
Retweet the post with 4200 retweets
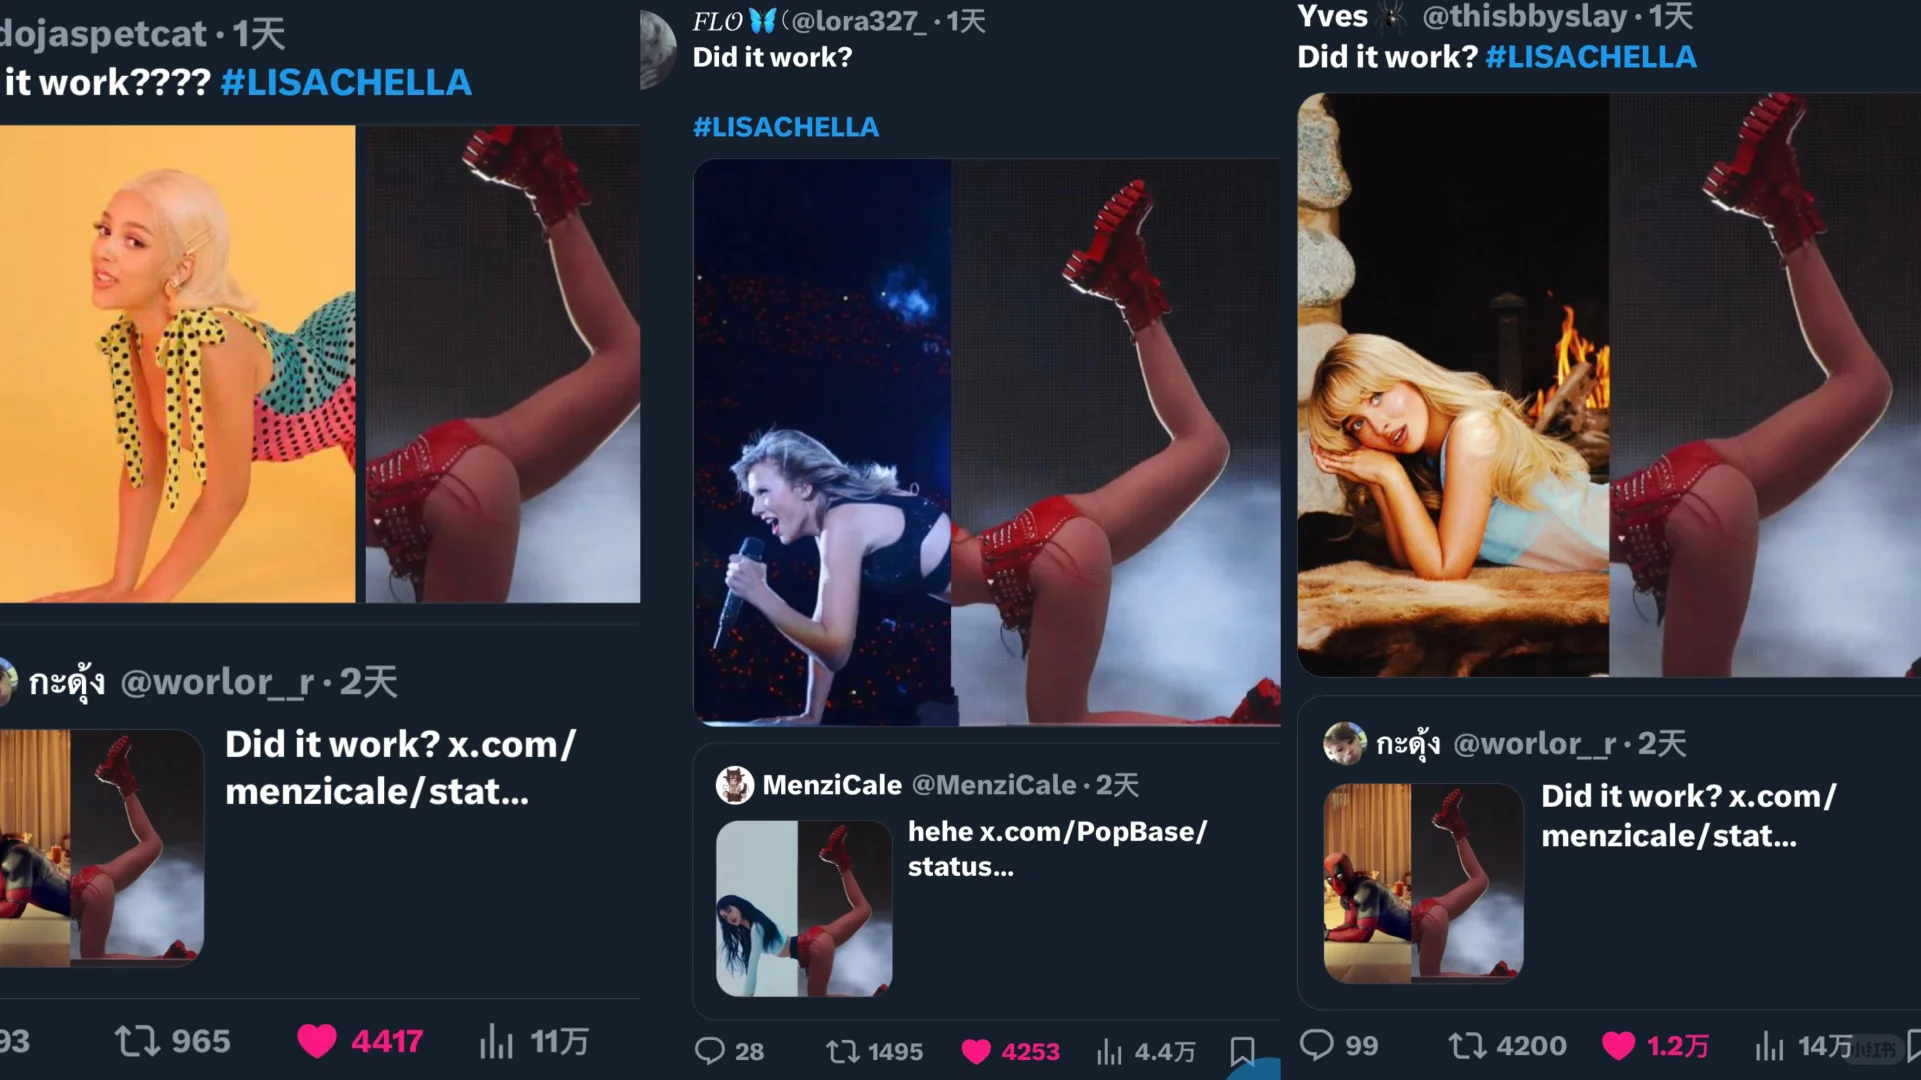(x=1467, y=1045)
